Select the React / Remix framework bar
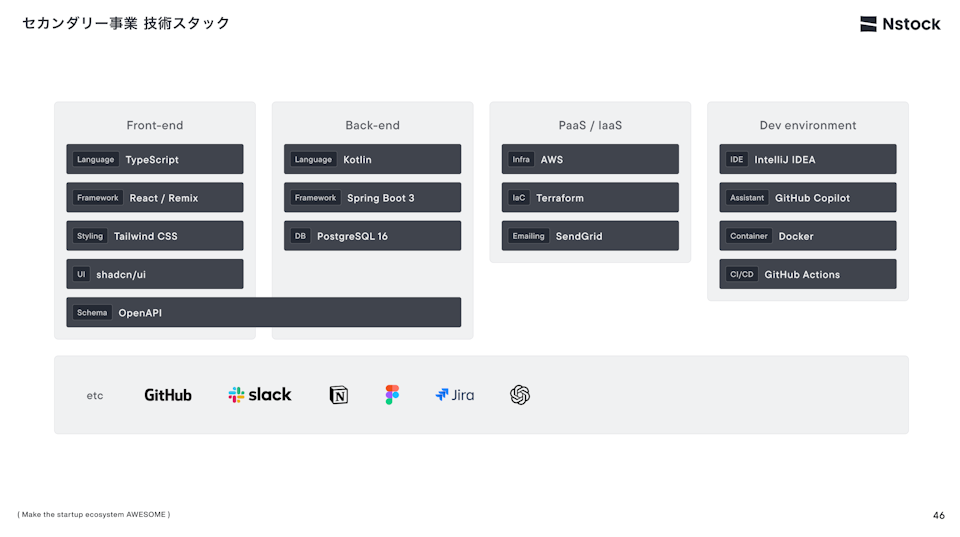The width and height of the screenshot is (960, 537). [x=155, y=198]
